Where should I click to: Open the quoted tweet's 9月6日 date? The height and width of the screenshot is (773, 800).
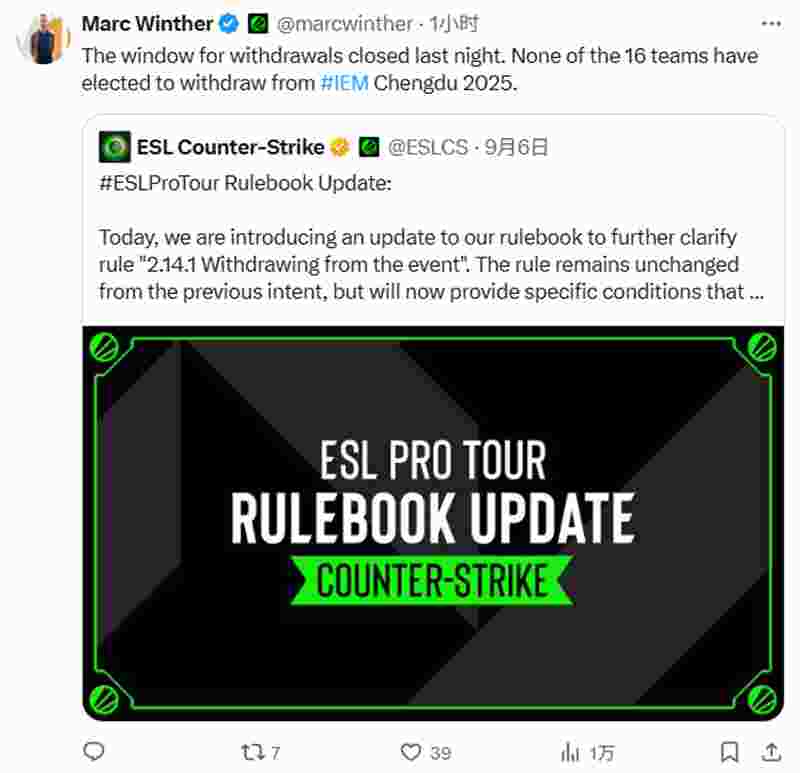click(x=516, y=147)
